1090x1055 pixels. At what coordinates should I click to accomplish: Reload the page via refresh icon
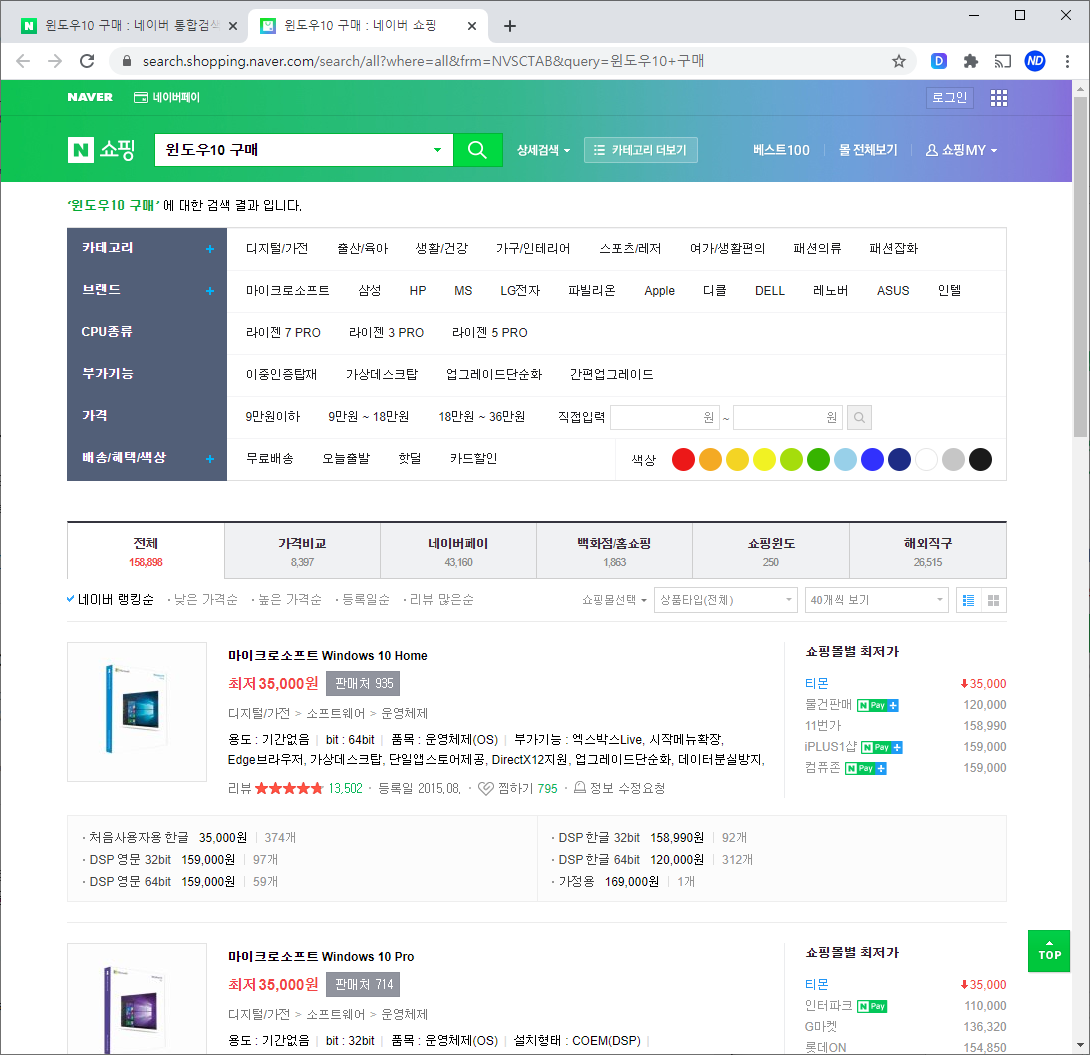point(87,61)
